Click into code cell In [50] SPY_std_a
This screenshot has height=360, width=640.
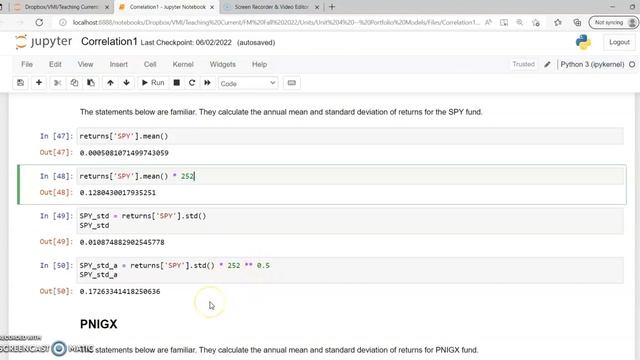[350, 270]
